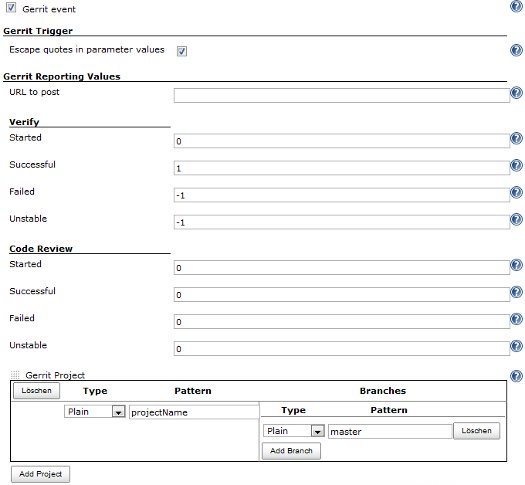Open branch Type dropdown next to master
Image resolution: width=525 pixels, height=485 pixels.
tap(294, 431)
